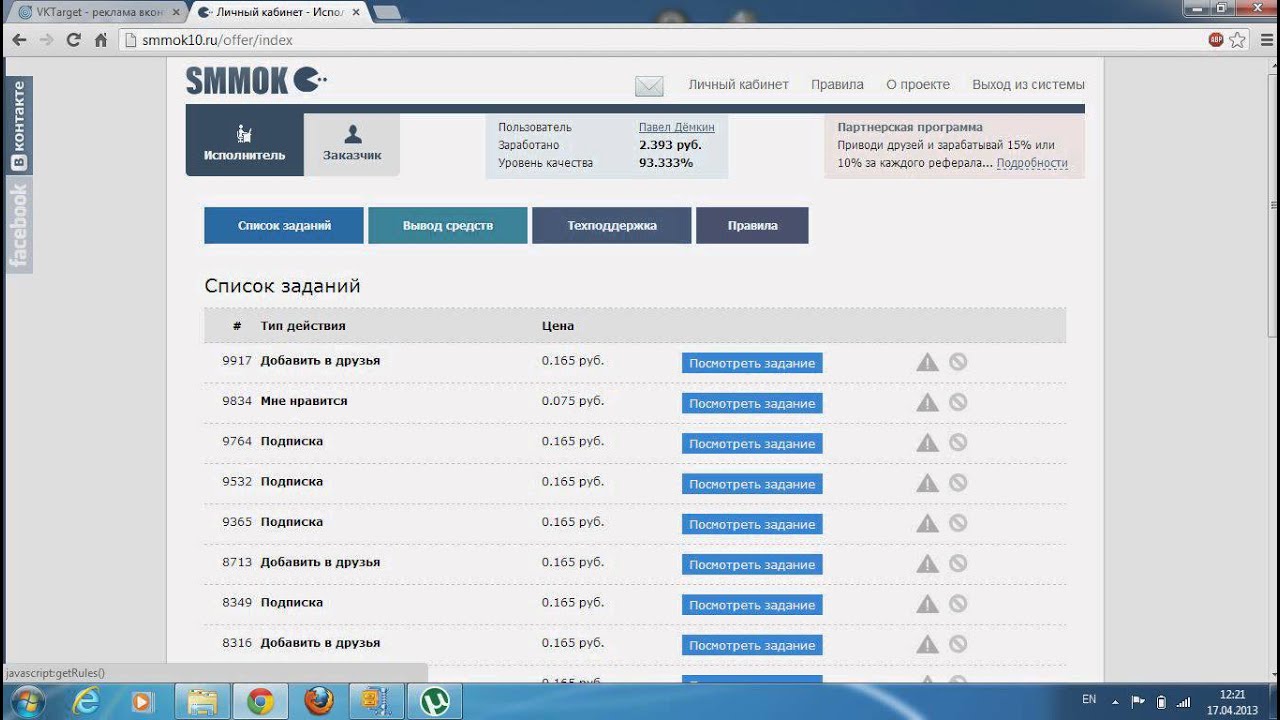
Task: Open the dark Правила button below the header
Action: pos(753,226)
